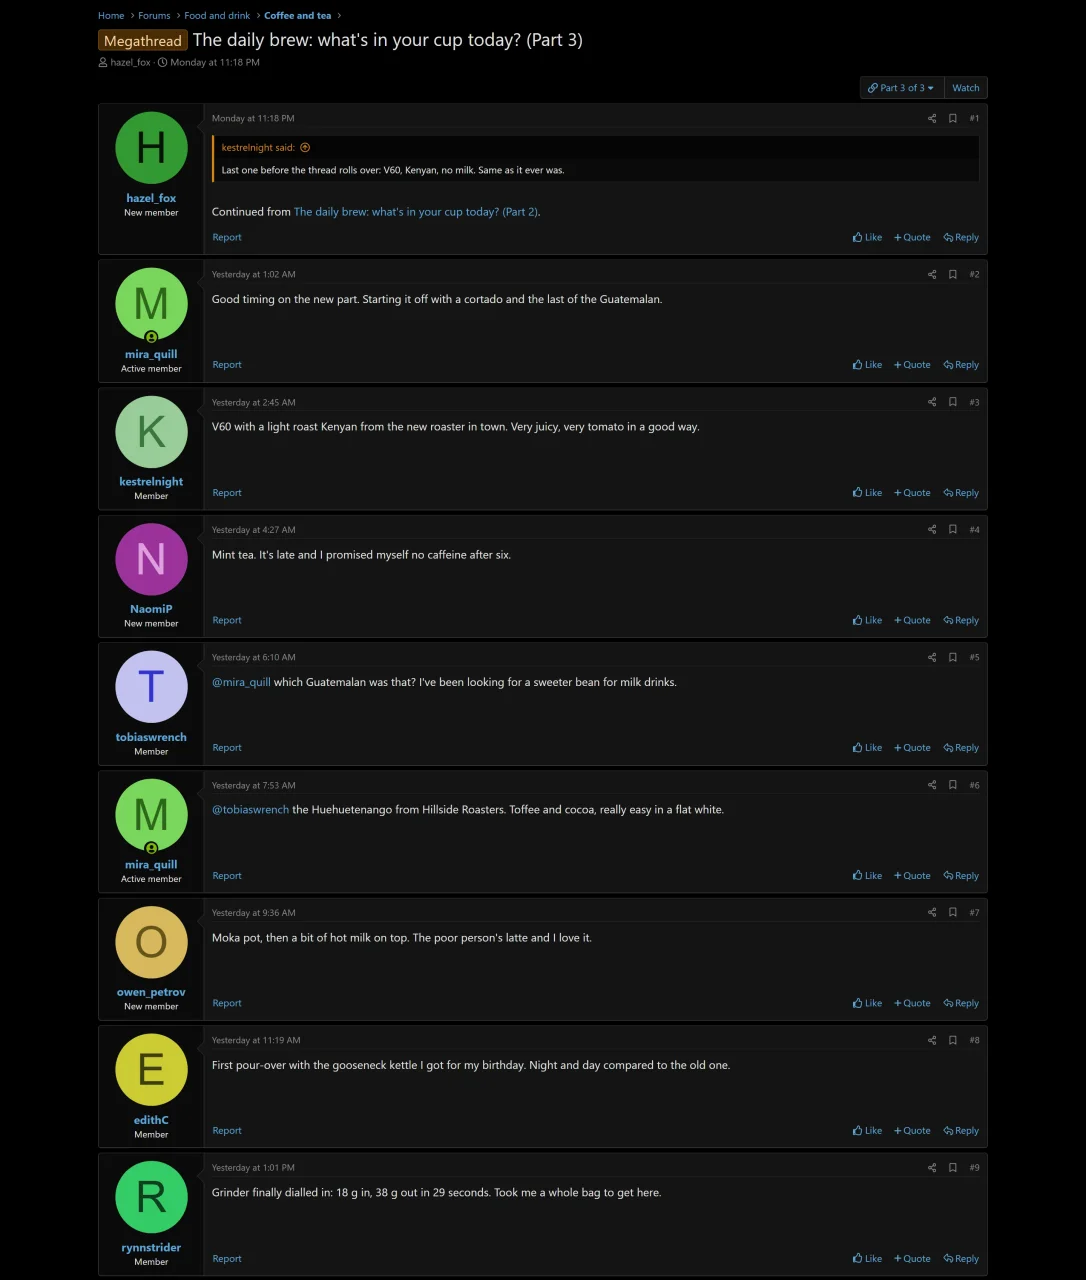Viewport: 1086px width, 1280px height.
Task: Reply to tobiaswrench's post #5
Action: coord(961,748)
